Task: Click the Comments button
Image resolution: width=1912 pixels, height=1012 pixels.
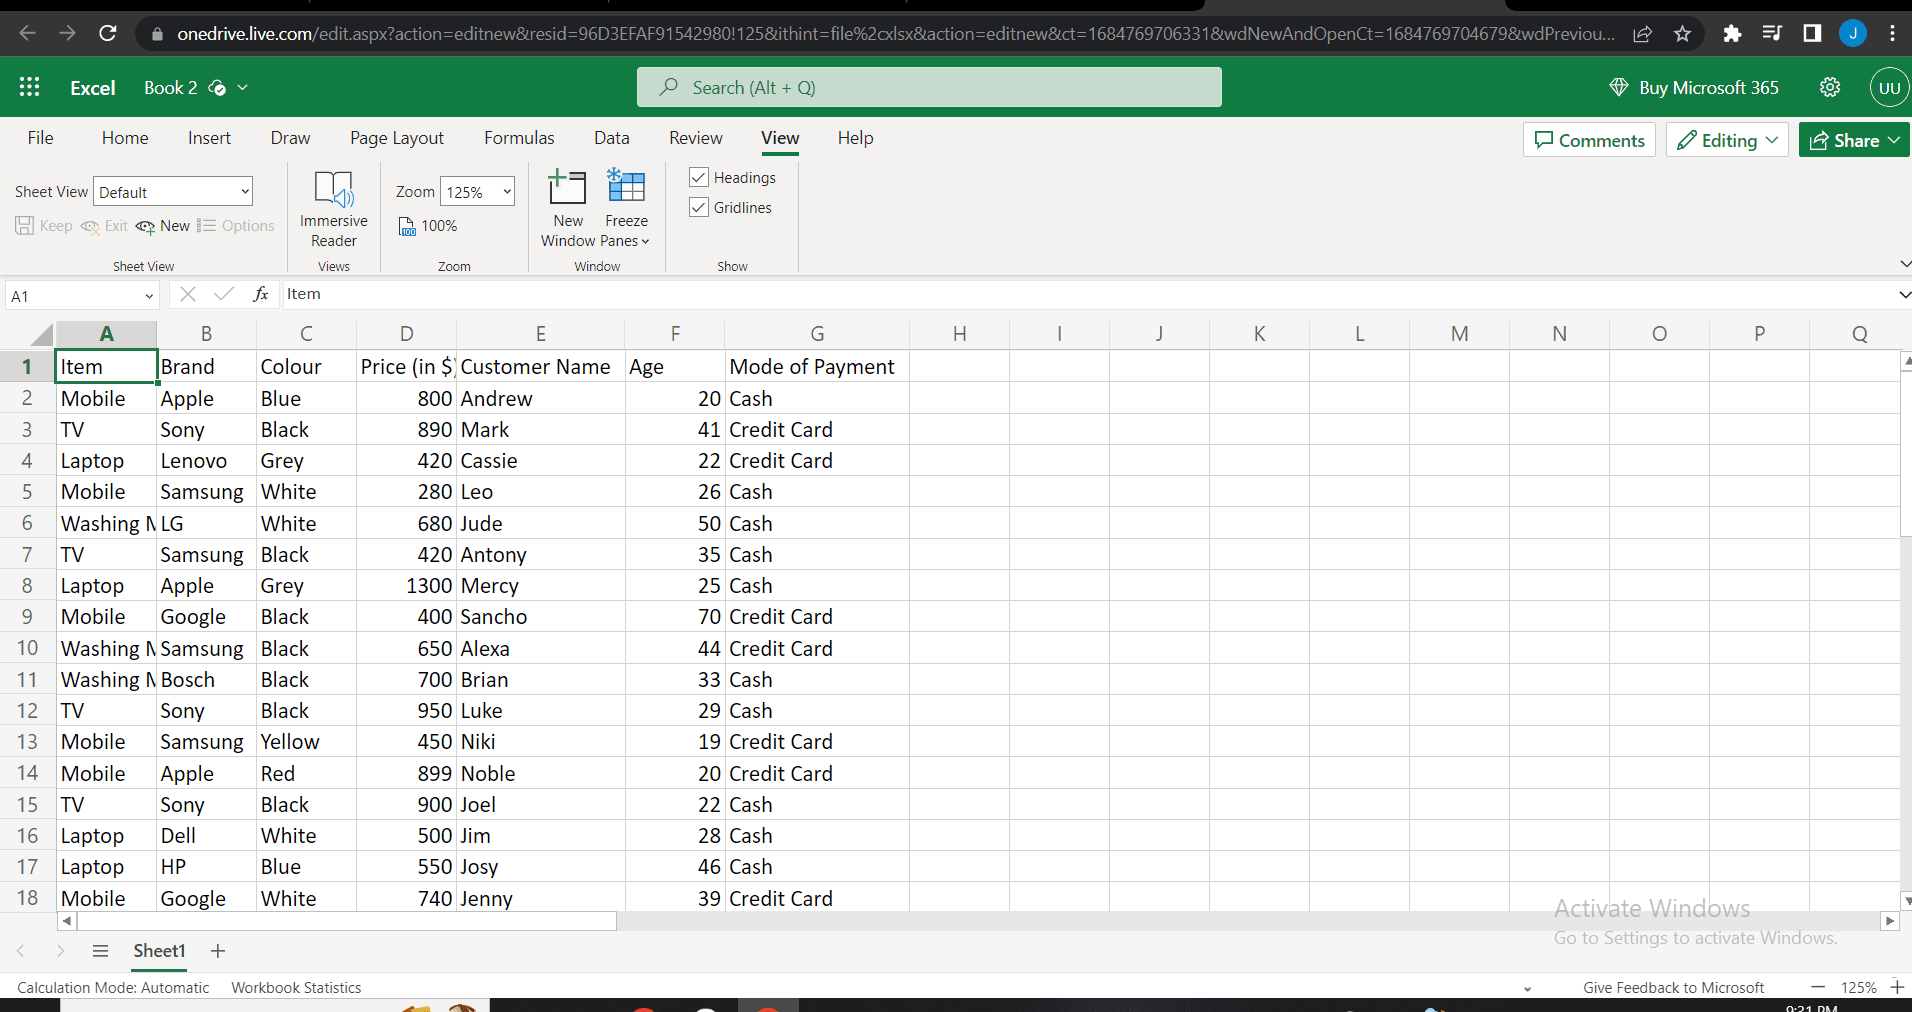Action: coord(1589,141)
